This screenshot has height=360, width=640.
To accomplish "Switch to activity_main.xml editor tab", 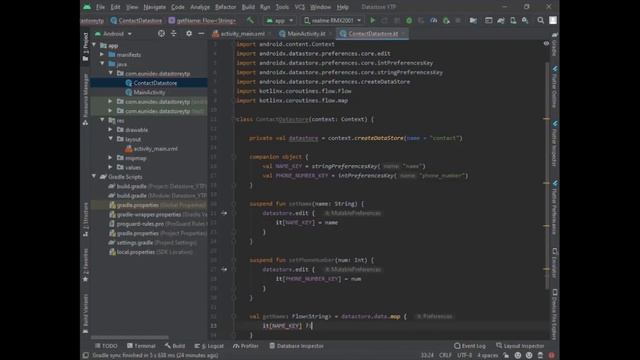I will (x=241, y=33).
